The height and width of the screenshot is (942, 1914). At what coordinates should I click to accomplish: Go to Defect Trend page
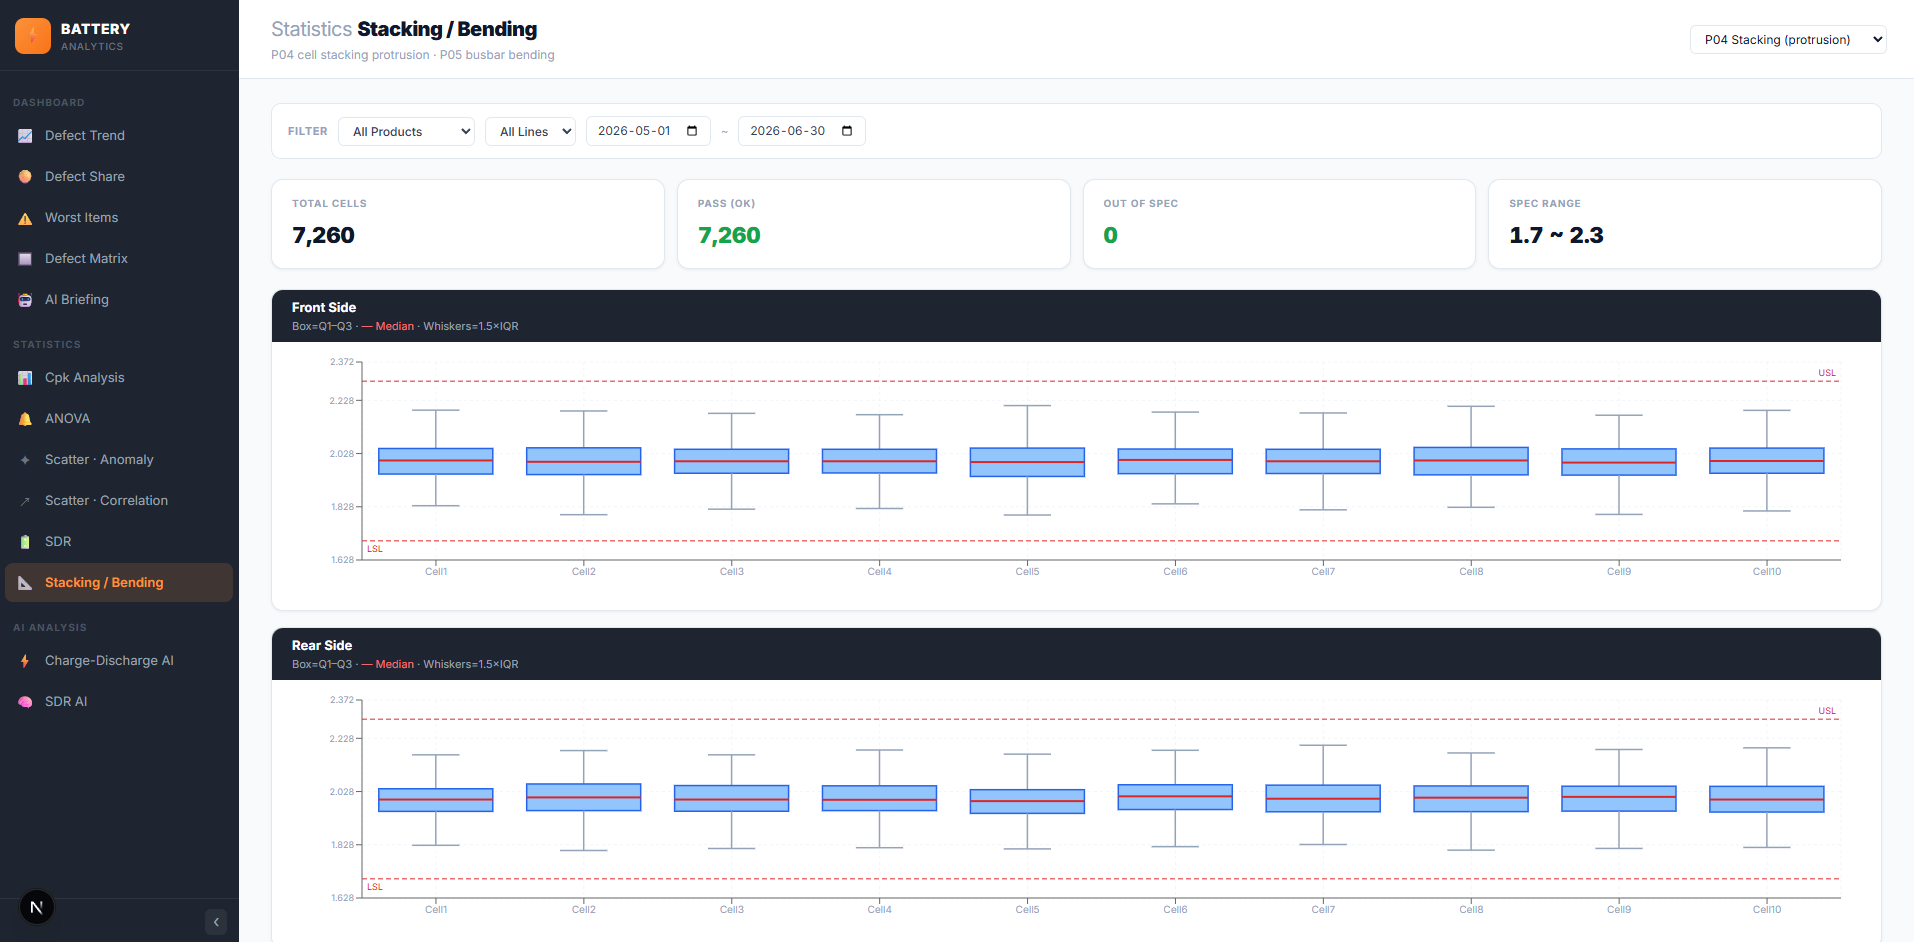[x=119, y=136]
